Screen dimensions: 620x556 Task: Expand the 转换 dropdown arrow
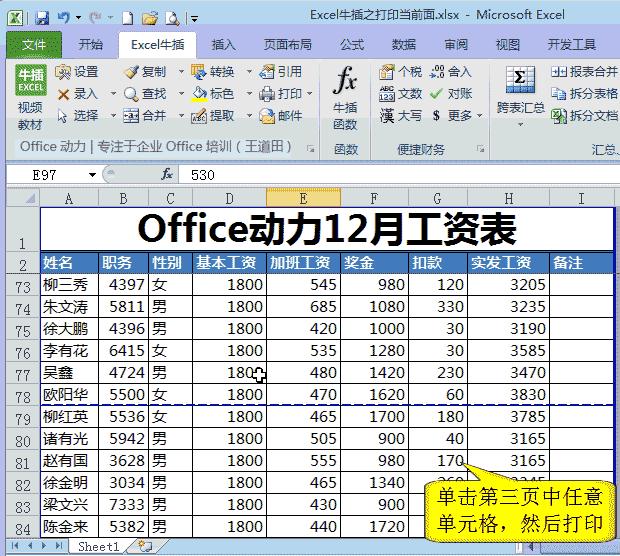tap(249, 72)
